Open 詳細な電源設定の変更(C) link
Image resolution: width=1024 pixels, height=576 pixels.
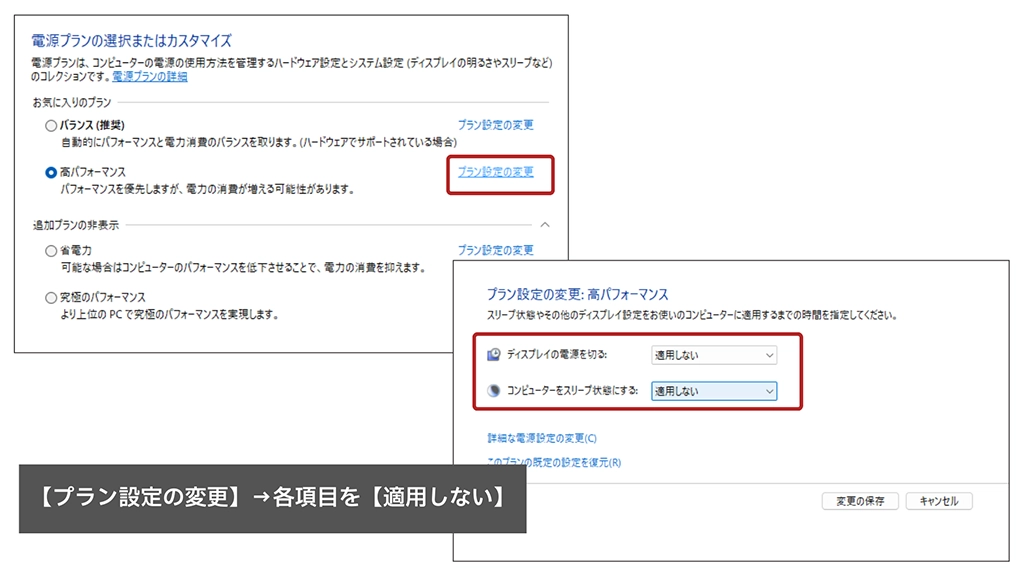[541, 438]
